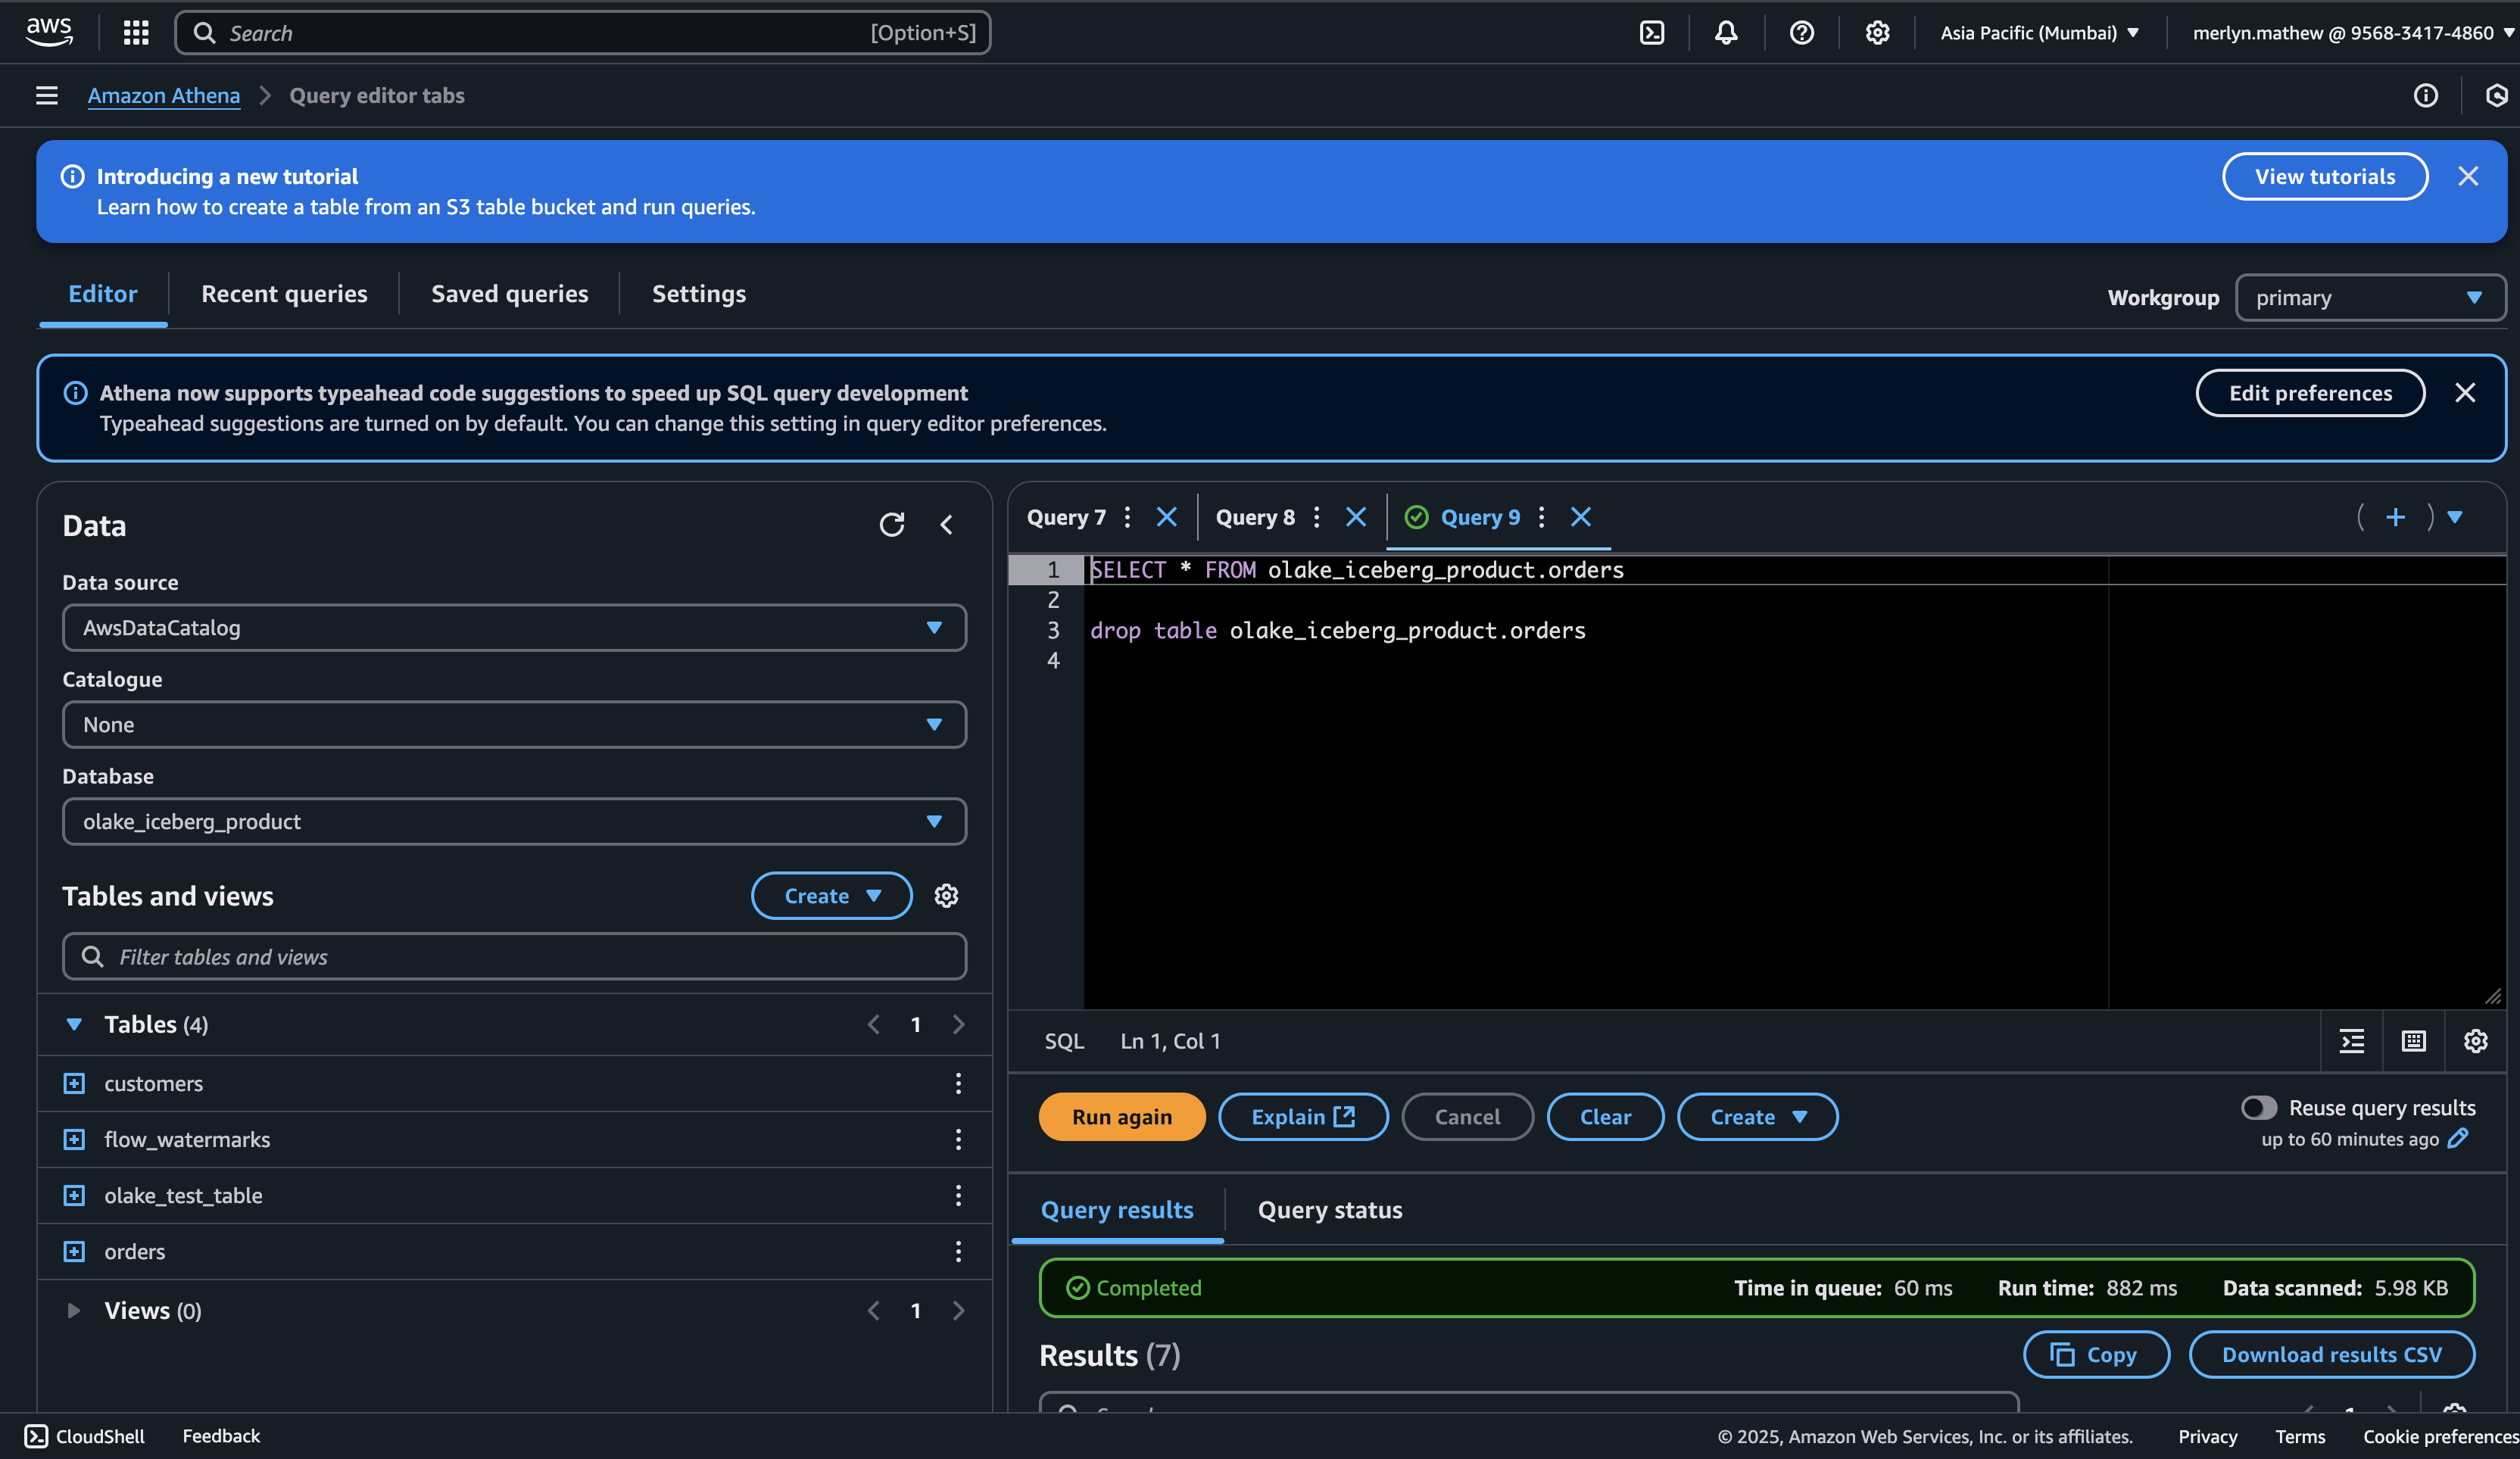Collapse the Data panel with the arrow
Screen dimensions: 2520x1459
[x=946, y=525]
